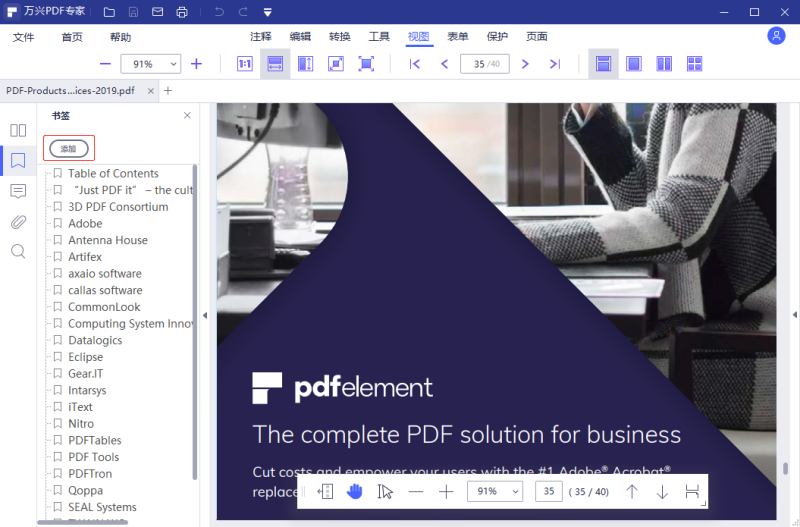Screen dimensions: 800x527
Task: Open the 帮助 menu
Action: (120, 37)
